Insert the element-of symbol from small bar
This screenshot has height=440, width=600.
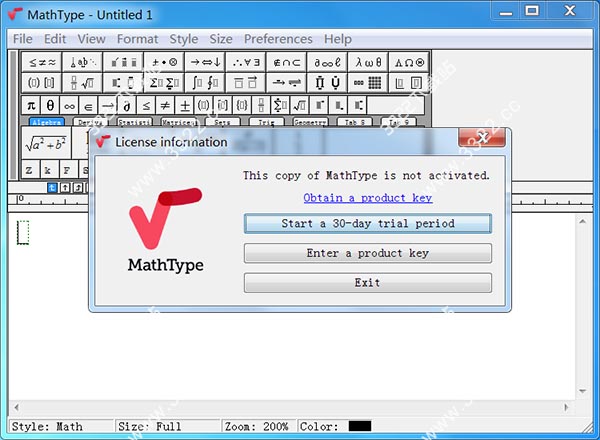(88, 105)
